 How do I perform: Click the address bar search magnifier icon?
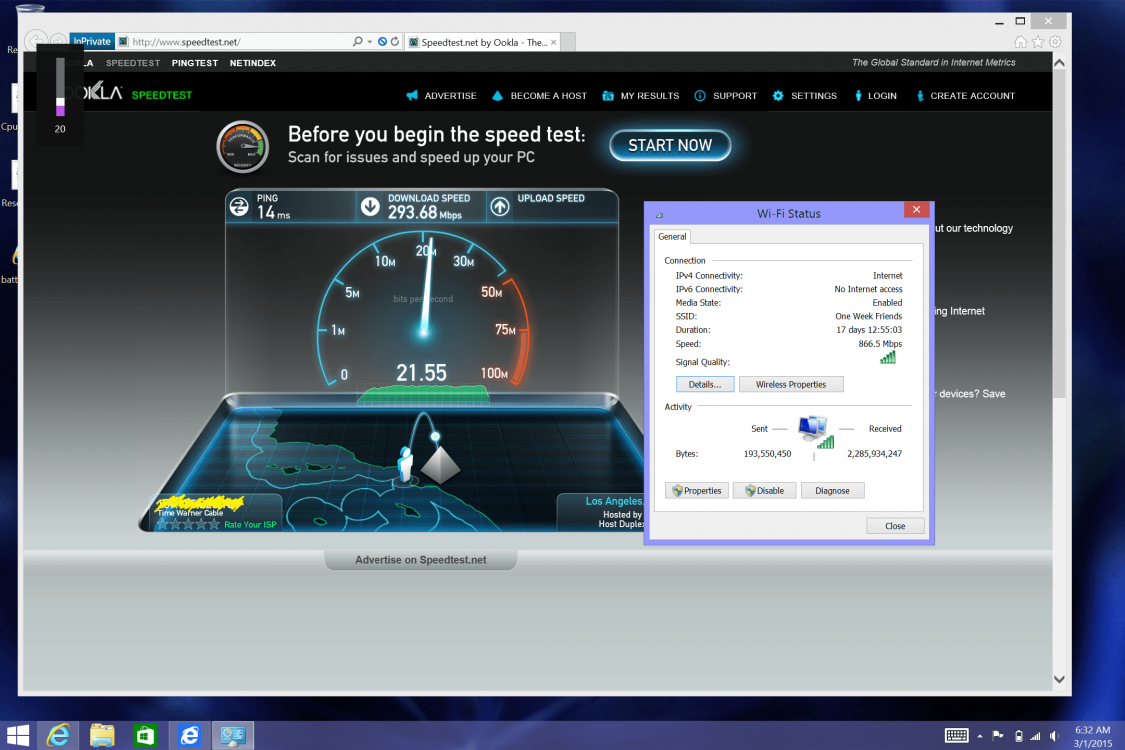357,42
